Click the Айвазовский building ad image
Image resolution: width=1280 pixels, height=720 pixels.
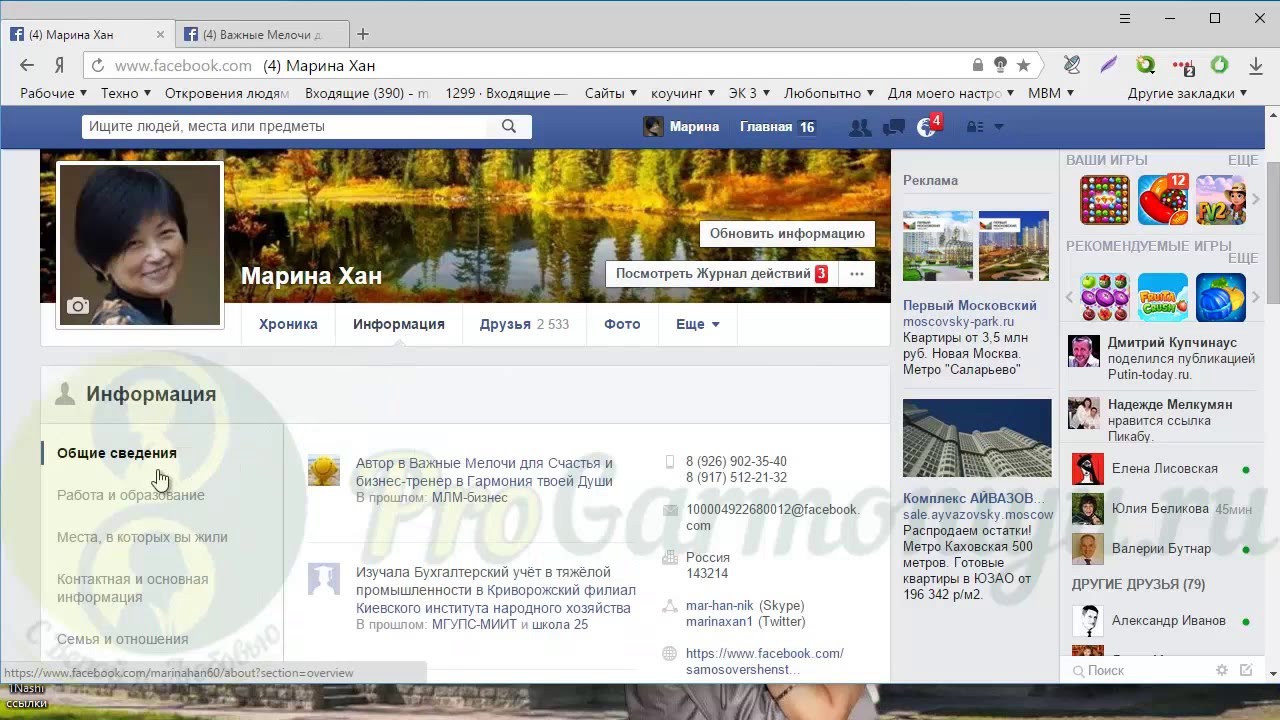(x=977, y=438)
